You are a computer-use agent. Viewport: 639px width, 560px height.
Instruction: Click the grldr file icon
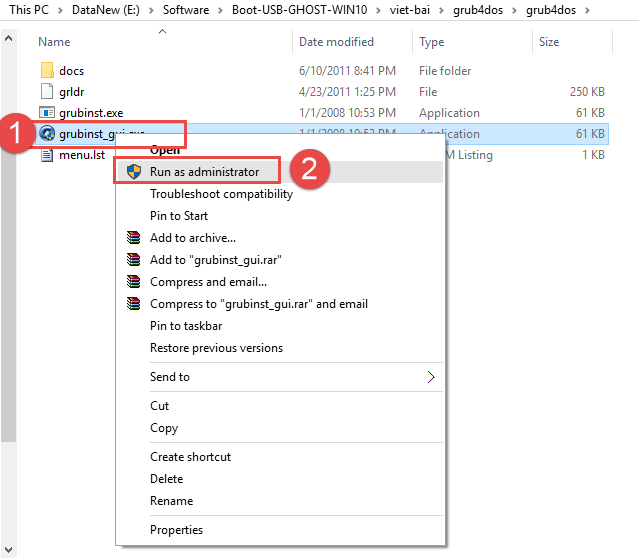pyautogui.click(x=46, y=92)
